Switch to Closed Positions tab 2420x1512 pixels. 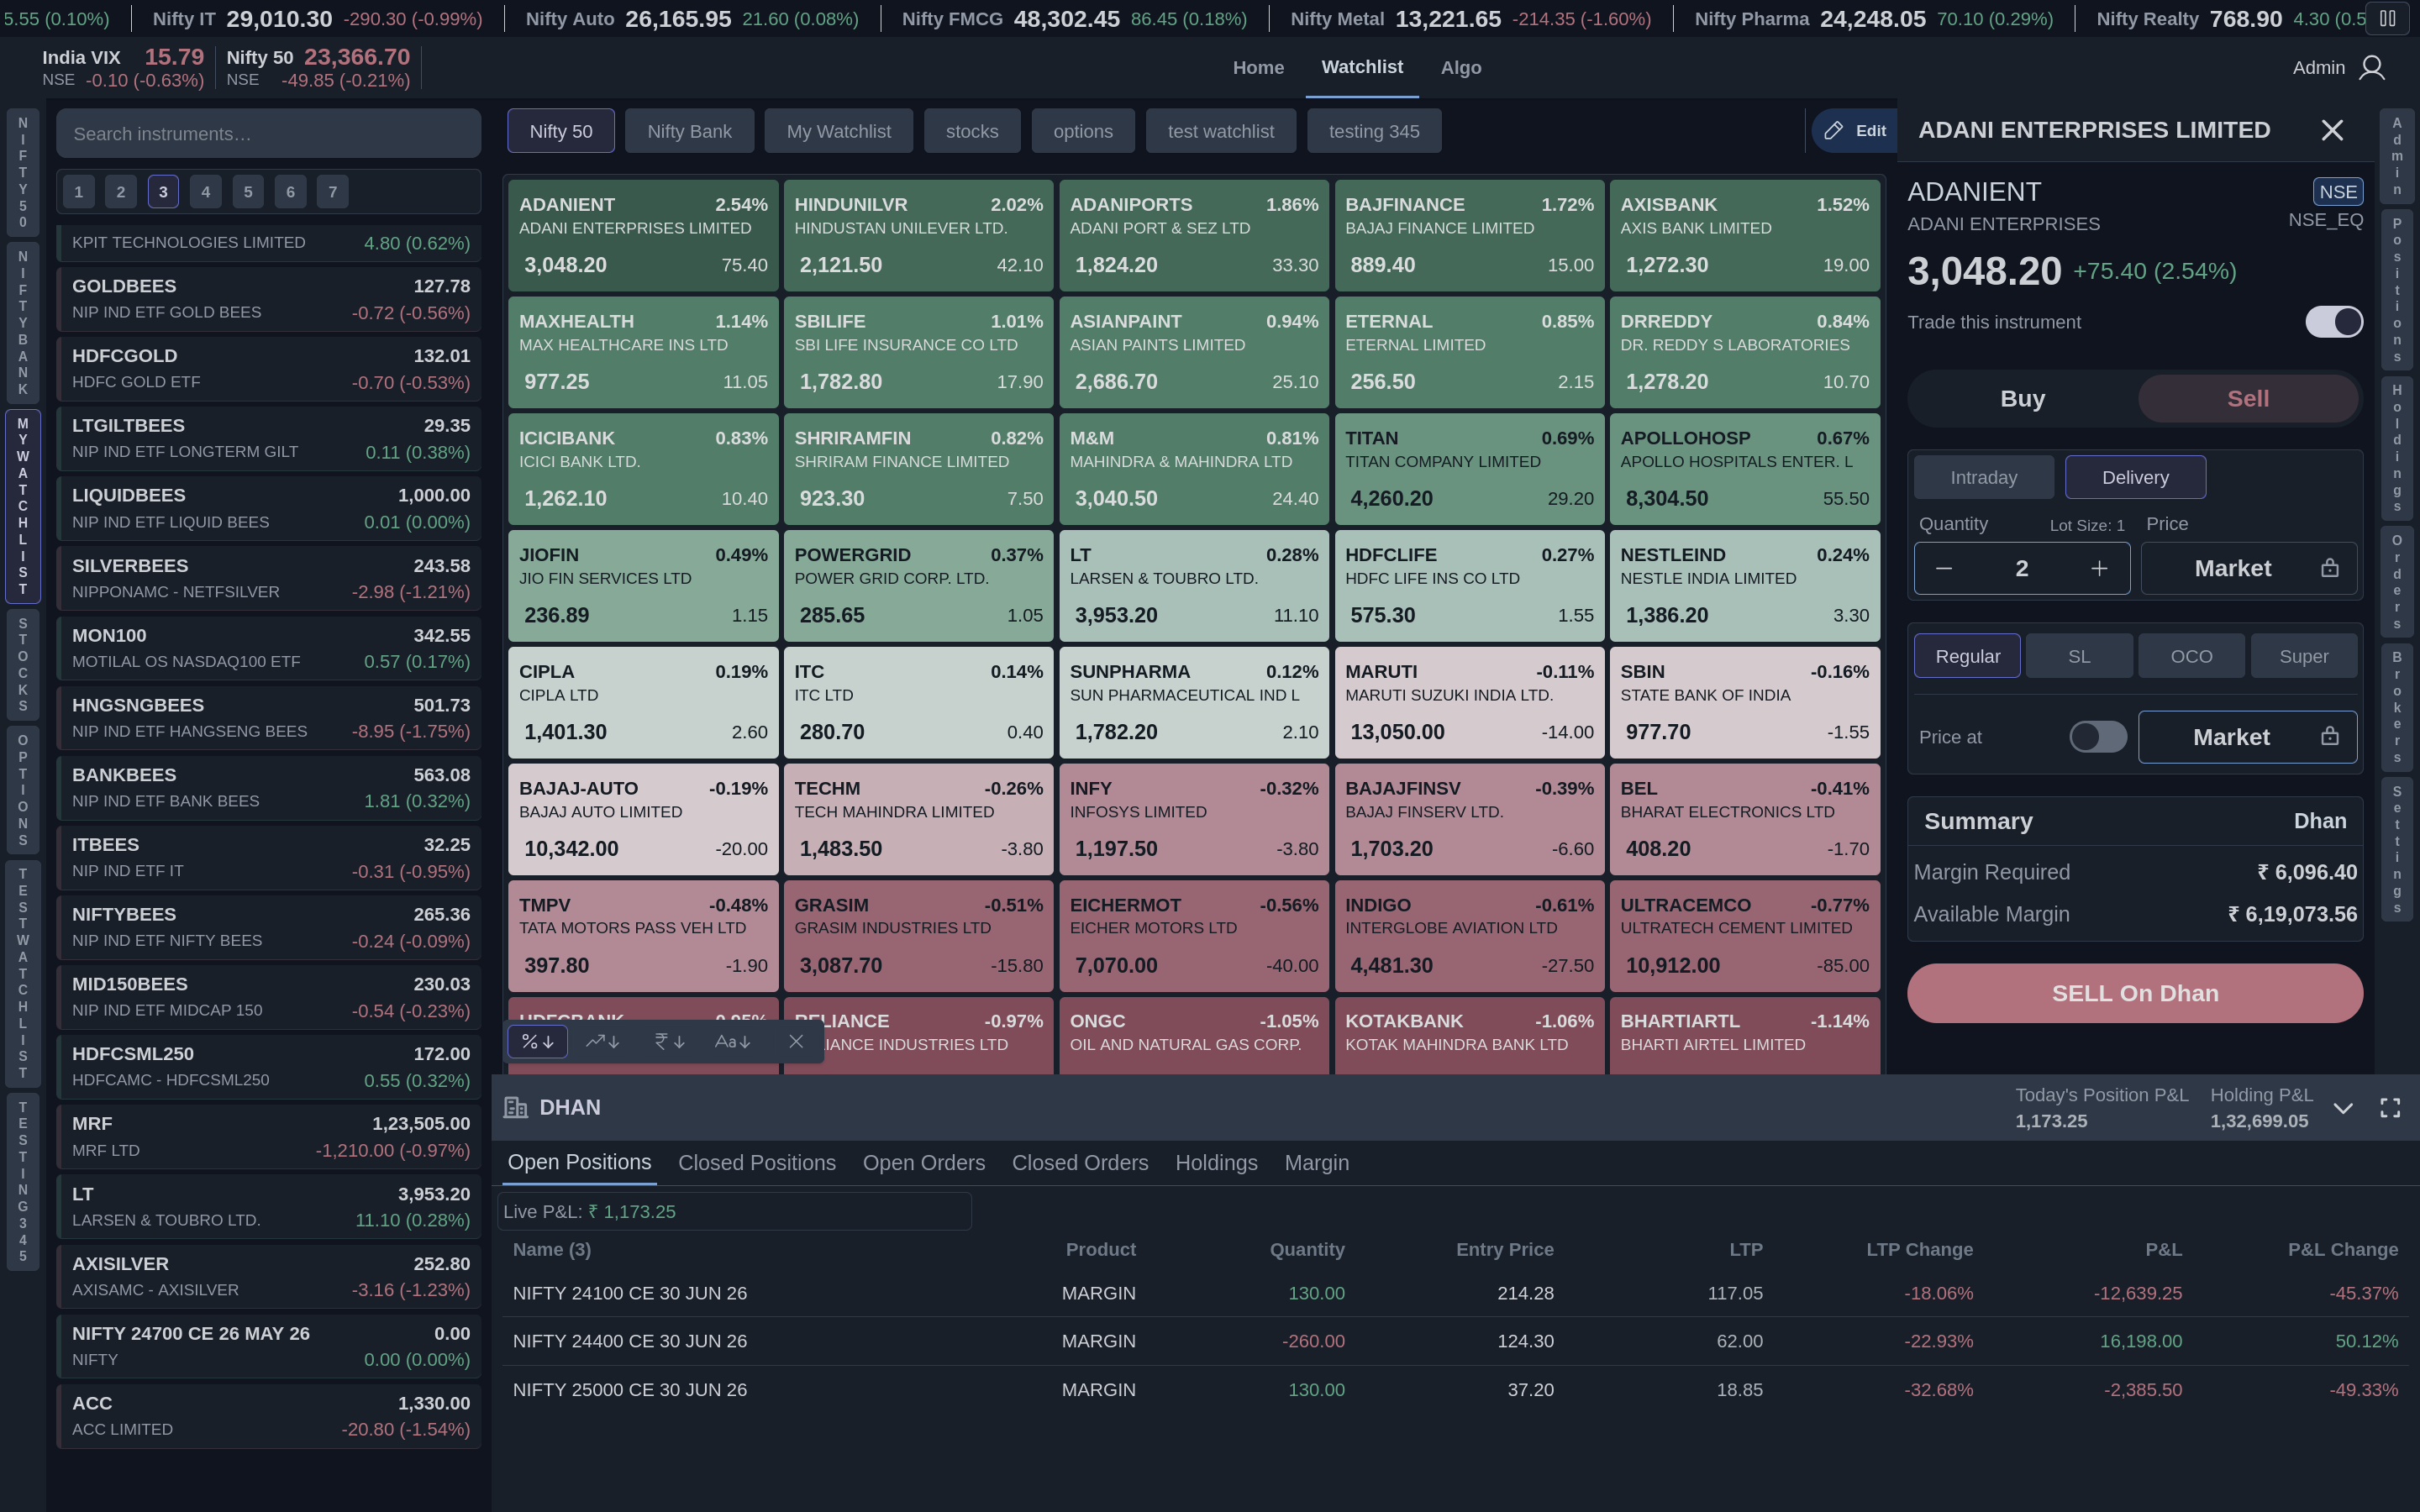tap(756, 1163)
